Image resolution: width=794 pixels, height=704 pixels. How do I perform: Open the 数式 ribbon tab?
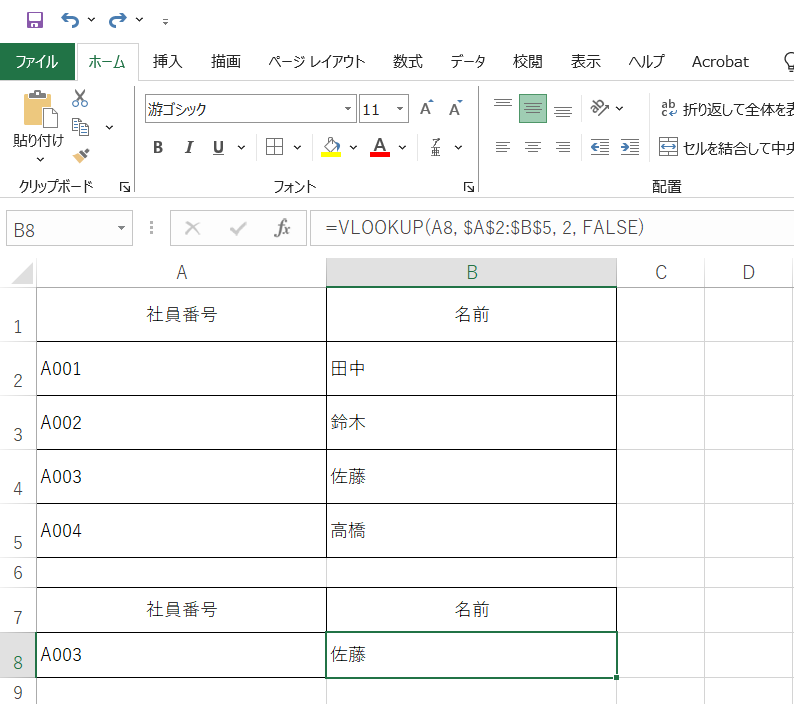point(407,61)
